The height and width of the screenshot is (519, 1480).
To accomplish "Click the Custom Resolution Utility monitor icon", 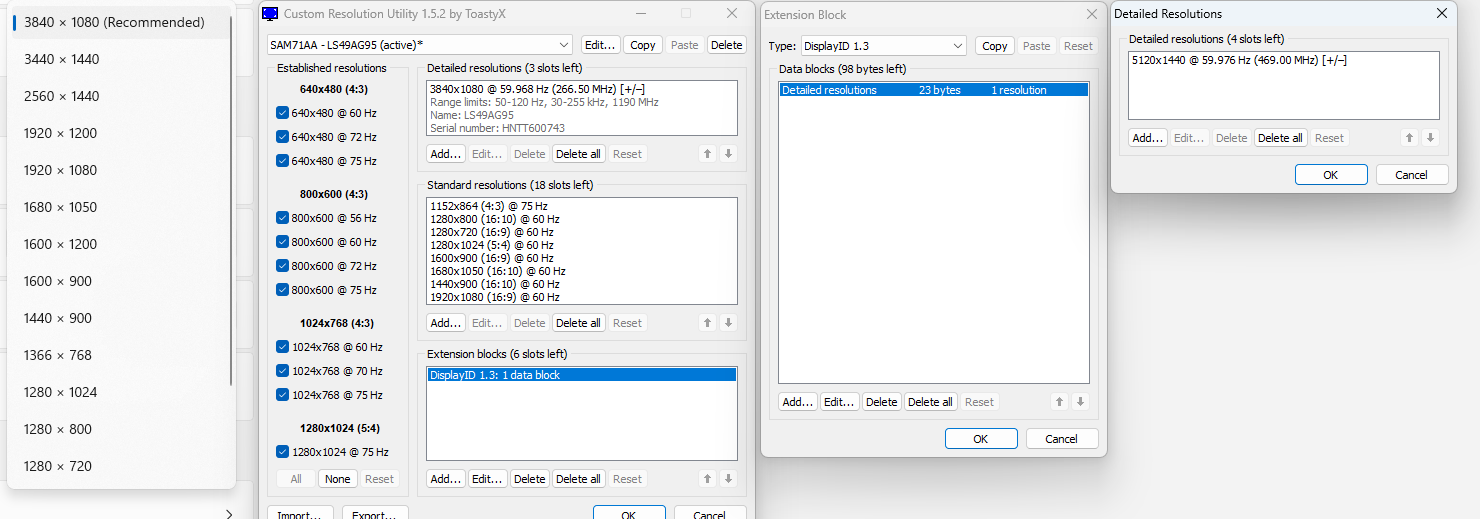I will click(x=270, y=14).
